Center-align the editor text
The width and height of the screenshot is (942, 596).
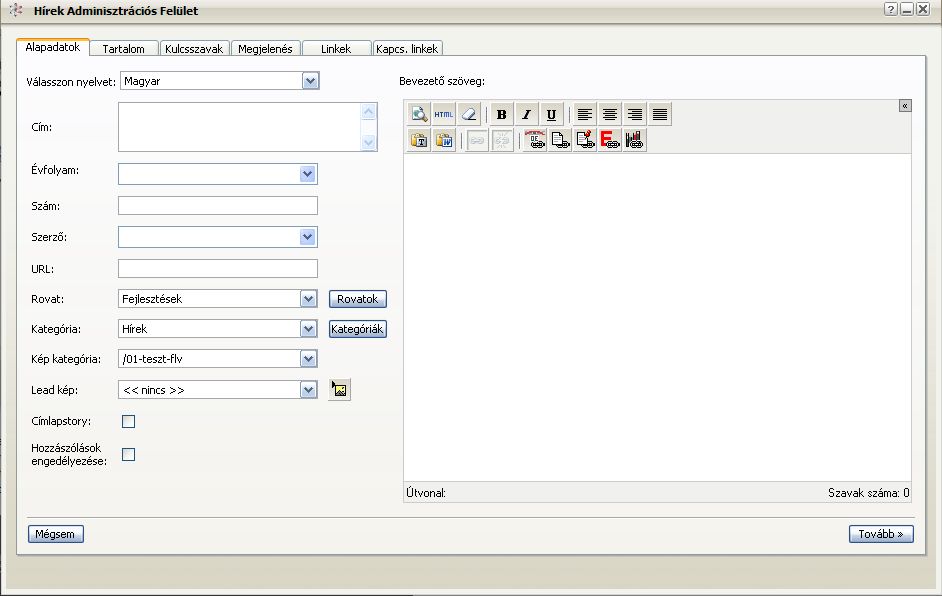click(610, 114)
